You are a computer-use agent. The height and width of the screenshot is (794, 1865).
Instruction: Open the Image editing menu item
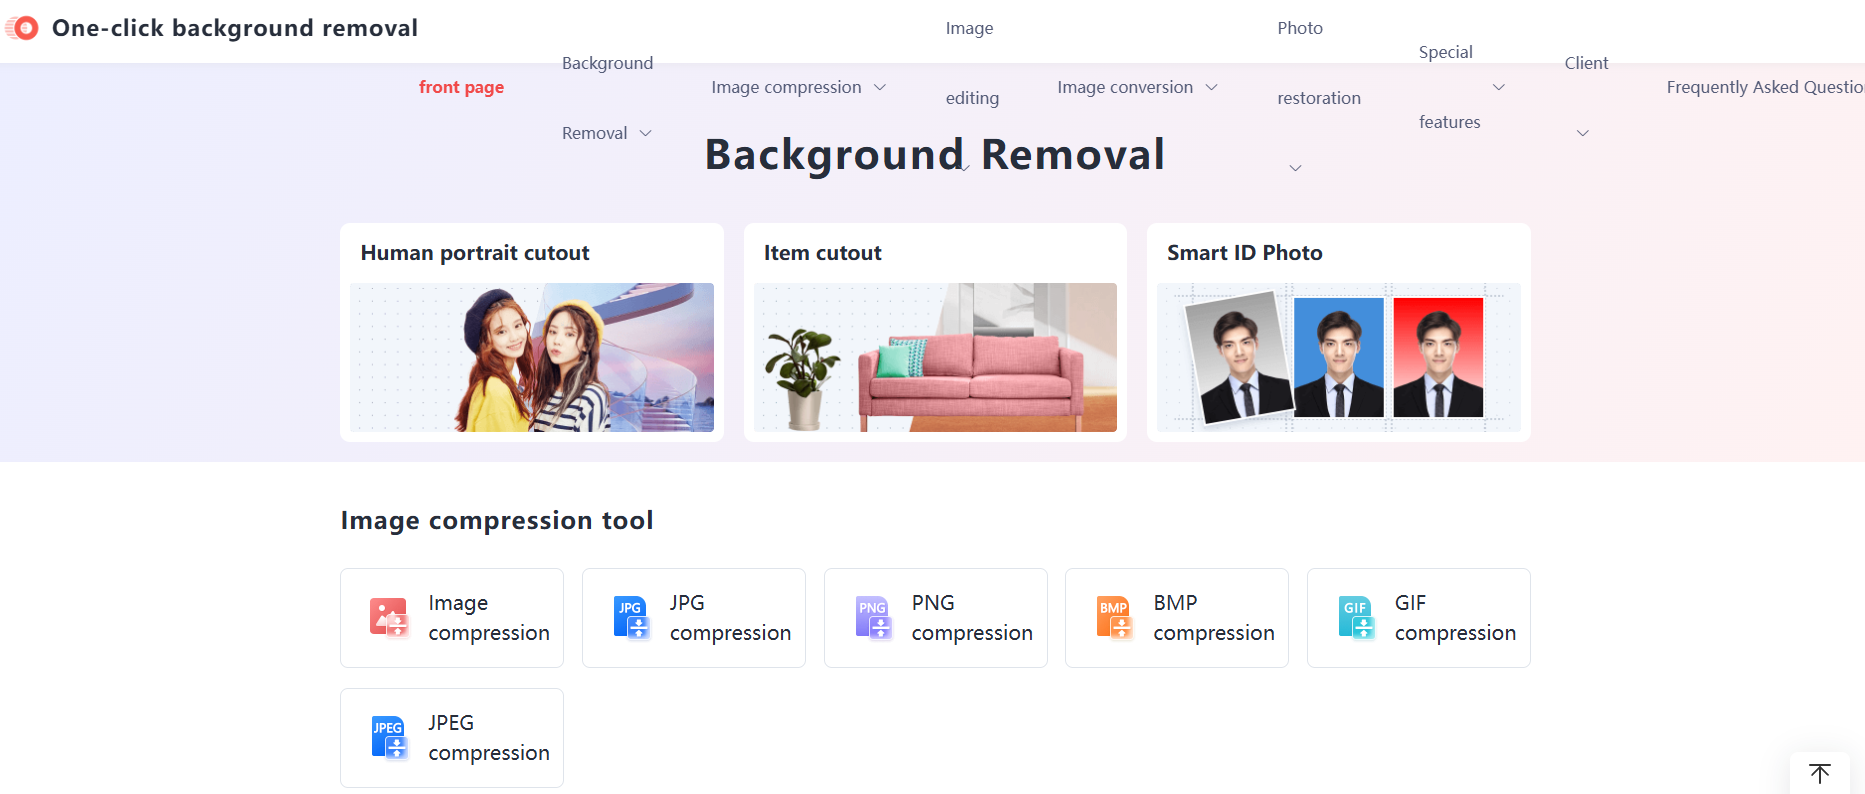coord(972,63)
